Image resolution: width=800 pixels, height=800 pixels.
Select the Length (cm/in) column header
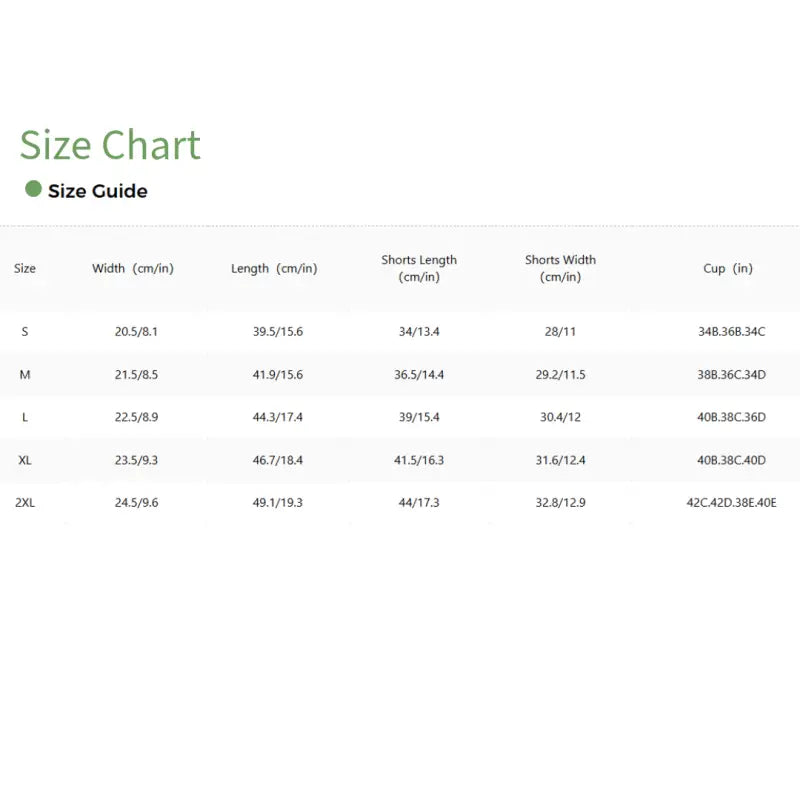click(x=274, y=268)
